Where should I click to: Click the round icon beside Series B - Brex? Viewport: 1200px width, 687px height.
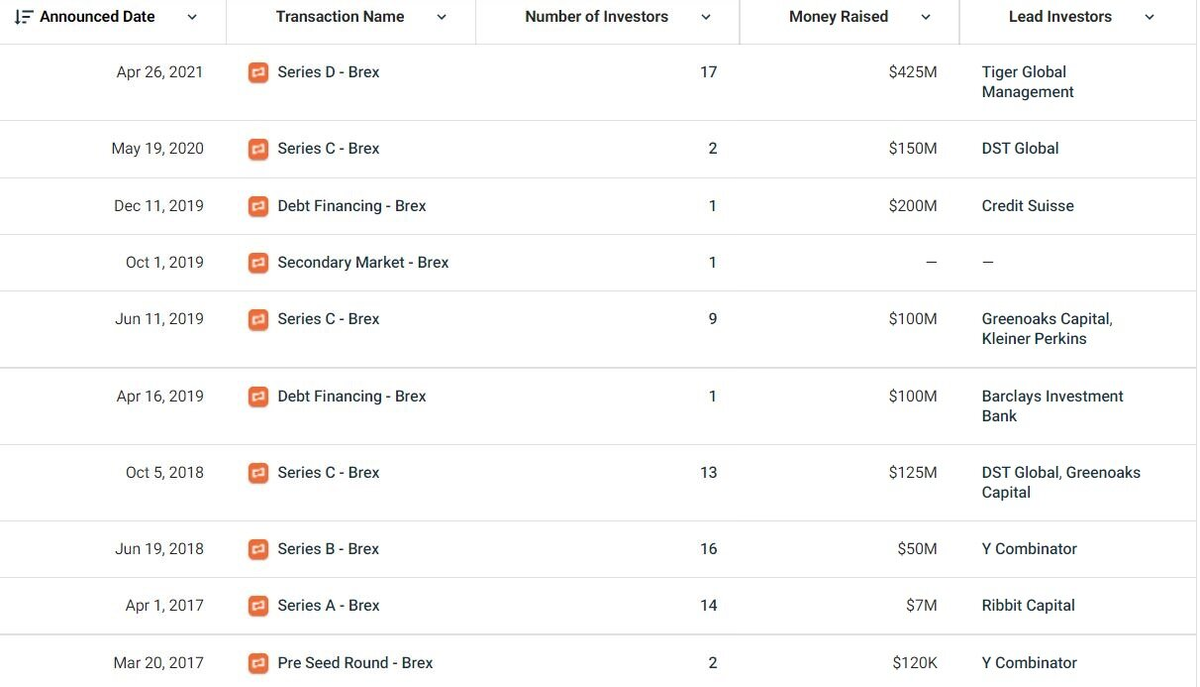pyautogui.click(x=259, y=548)
